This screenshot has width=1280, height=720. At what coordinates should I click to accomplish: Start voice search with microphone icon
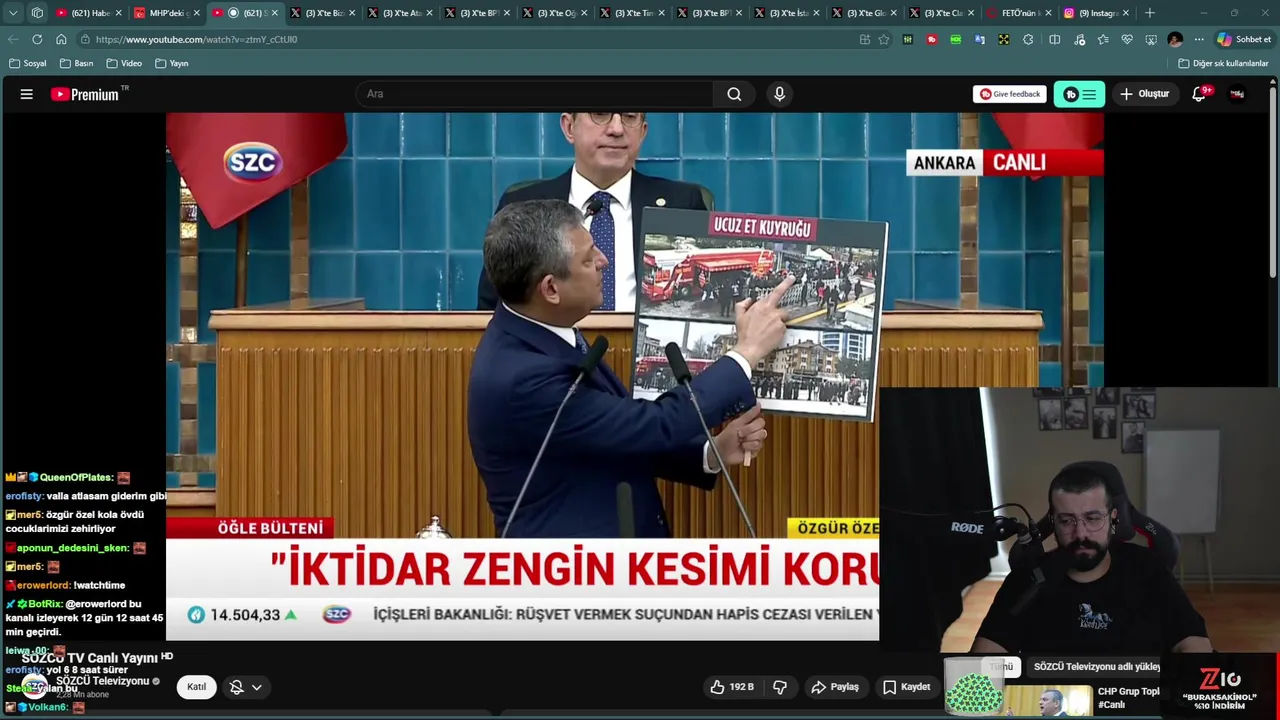(x=779, y=94)
